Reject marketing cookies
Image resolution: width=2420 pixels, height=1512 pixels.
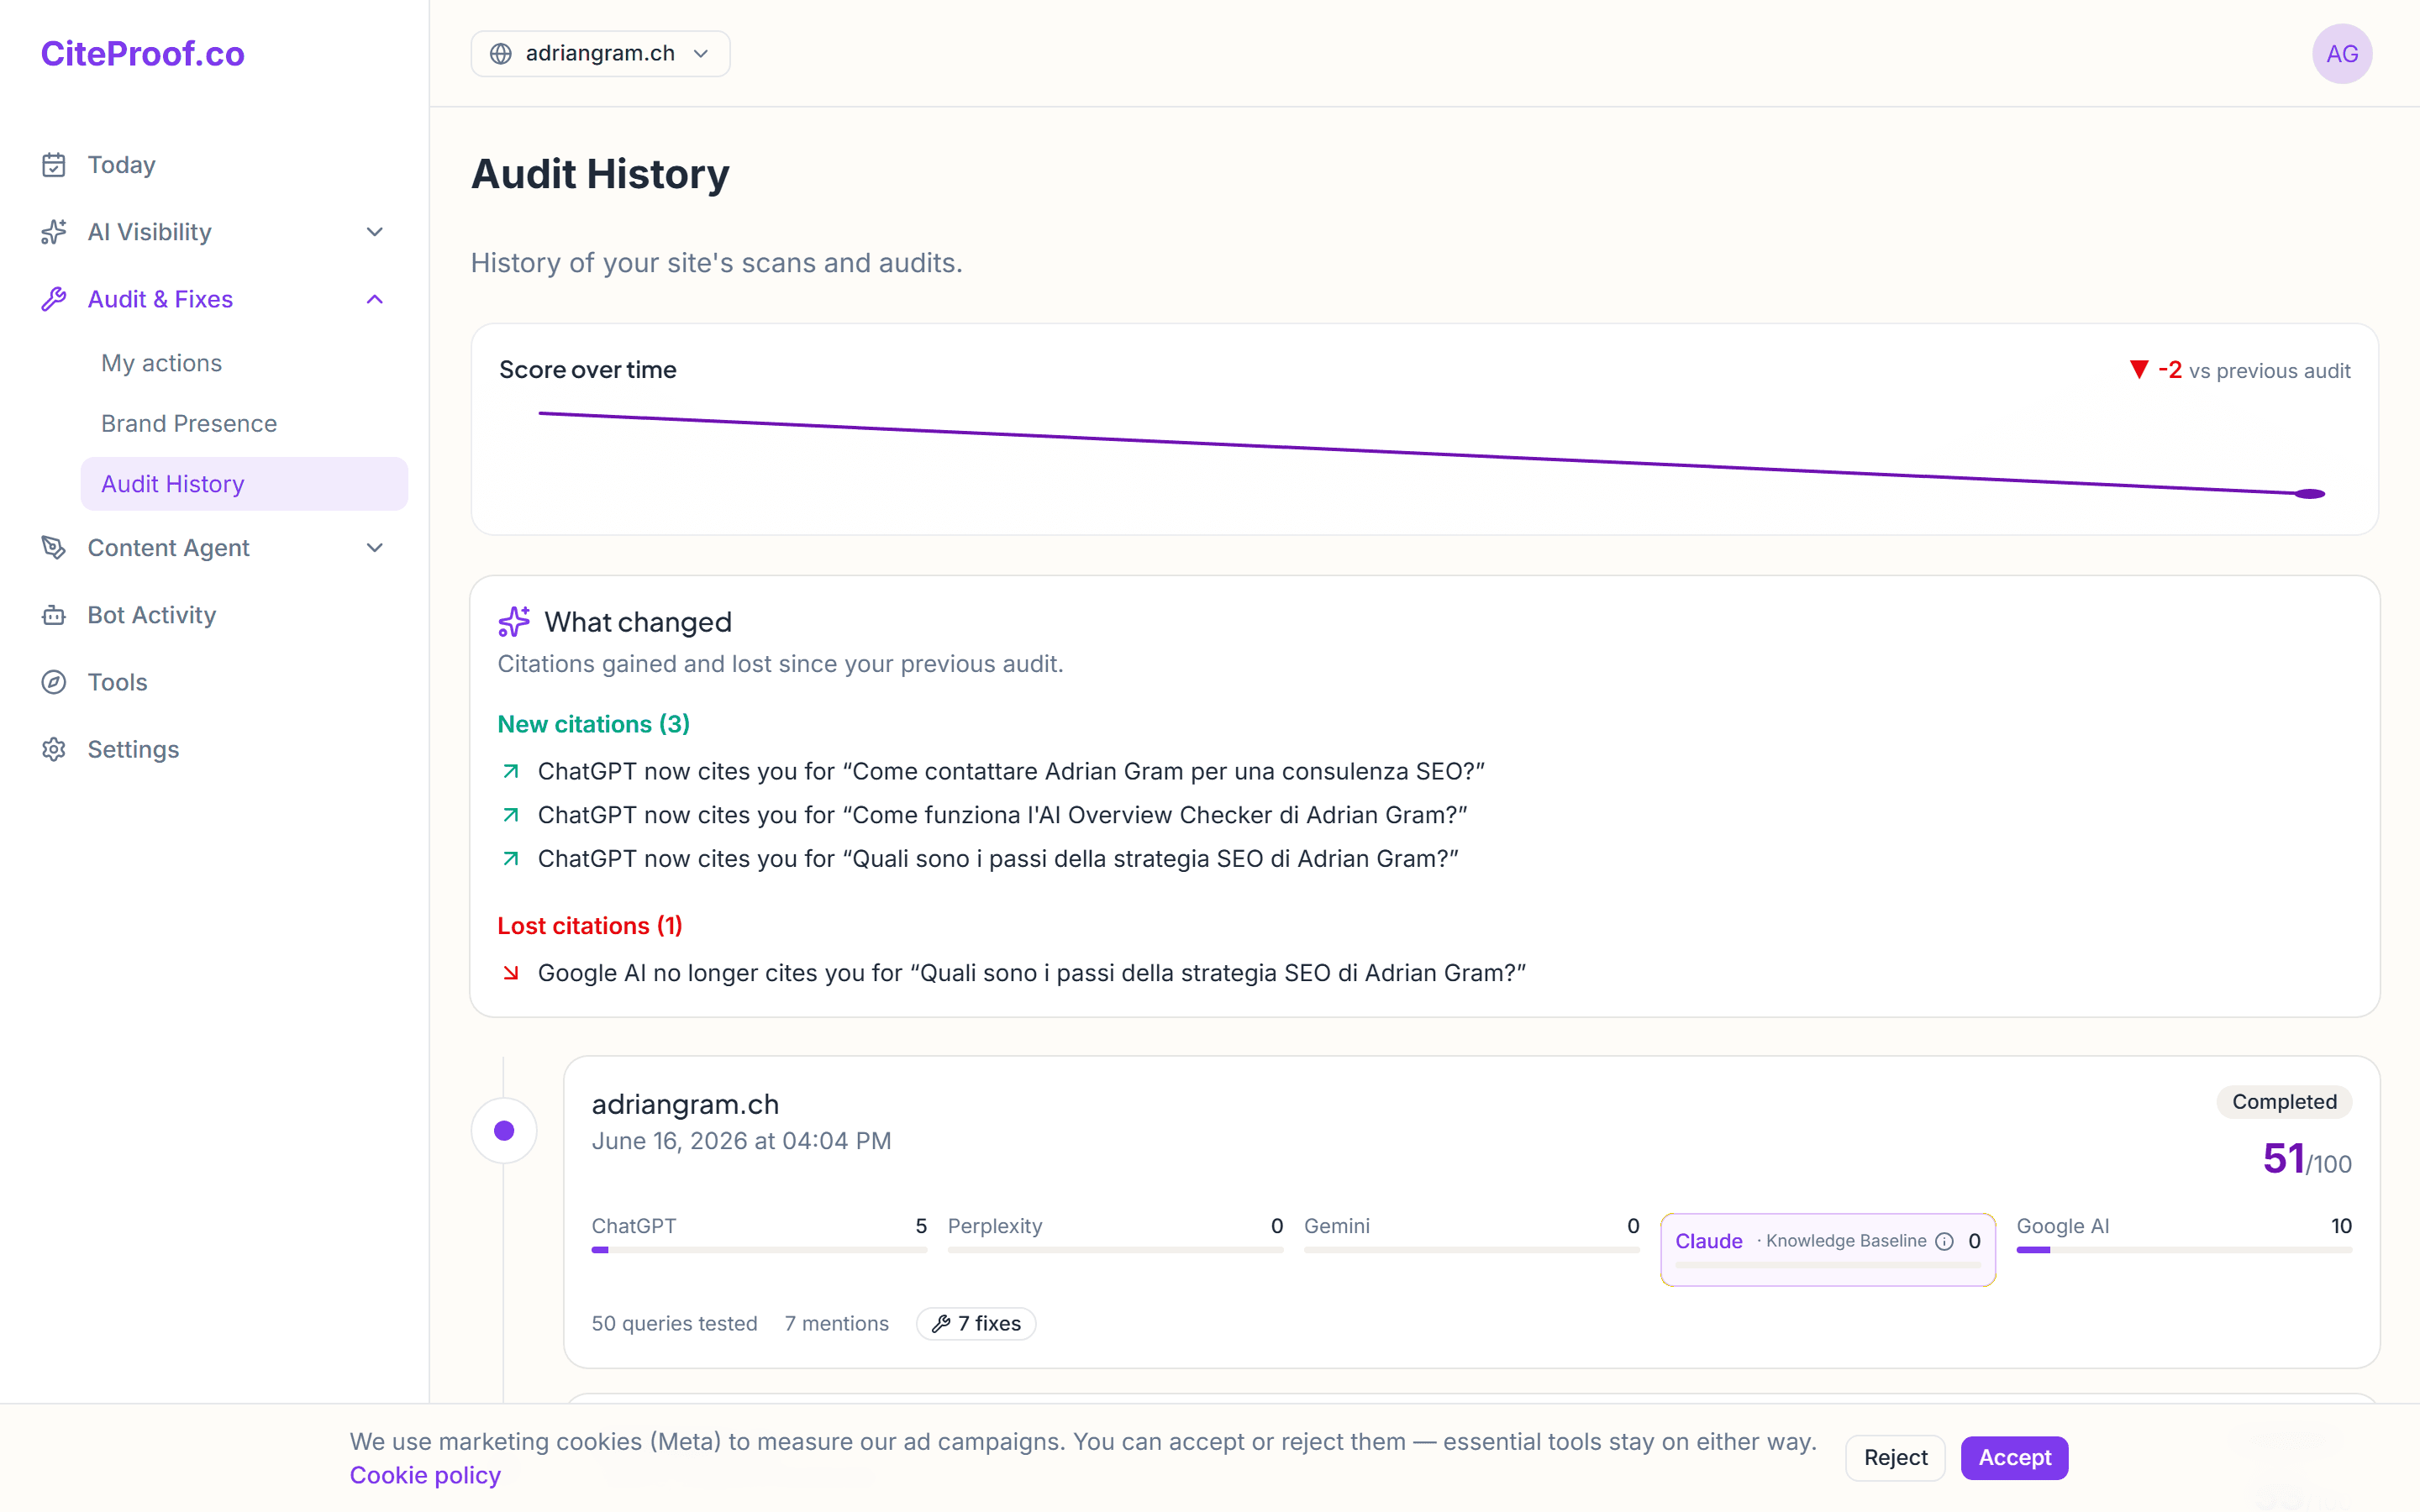pos(1895,1458)
